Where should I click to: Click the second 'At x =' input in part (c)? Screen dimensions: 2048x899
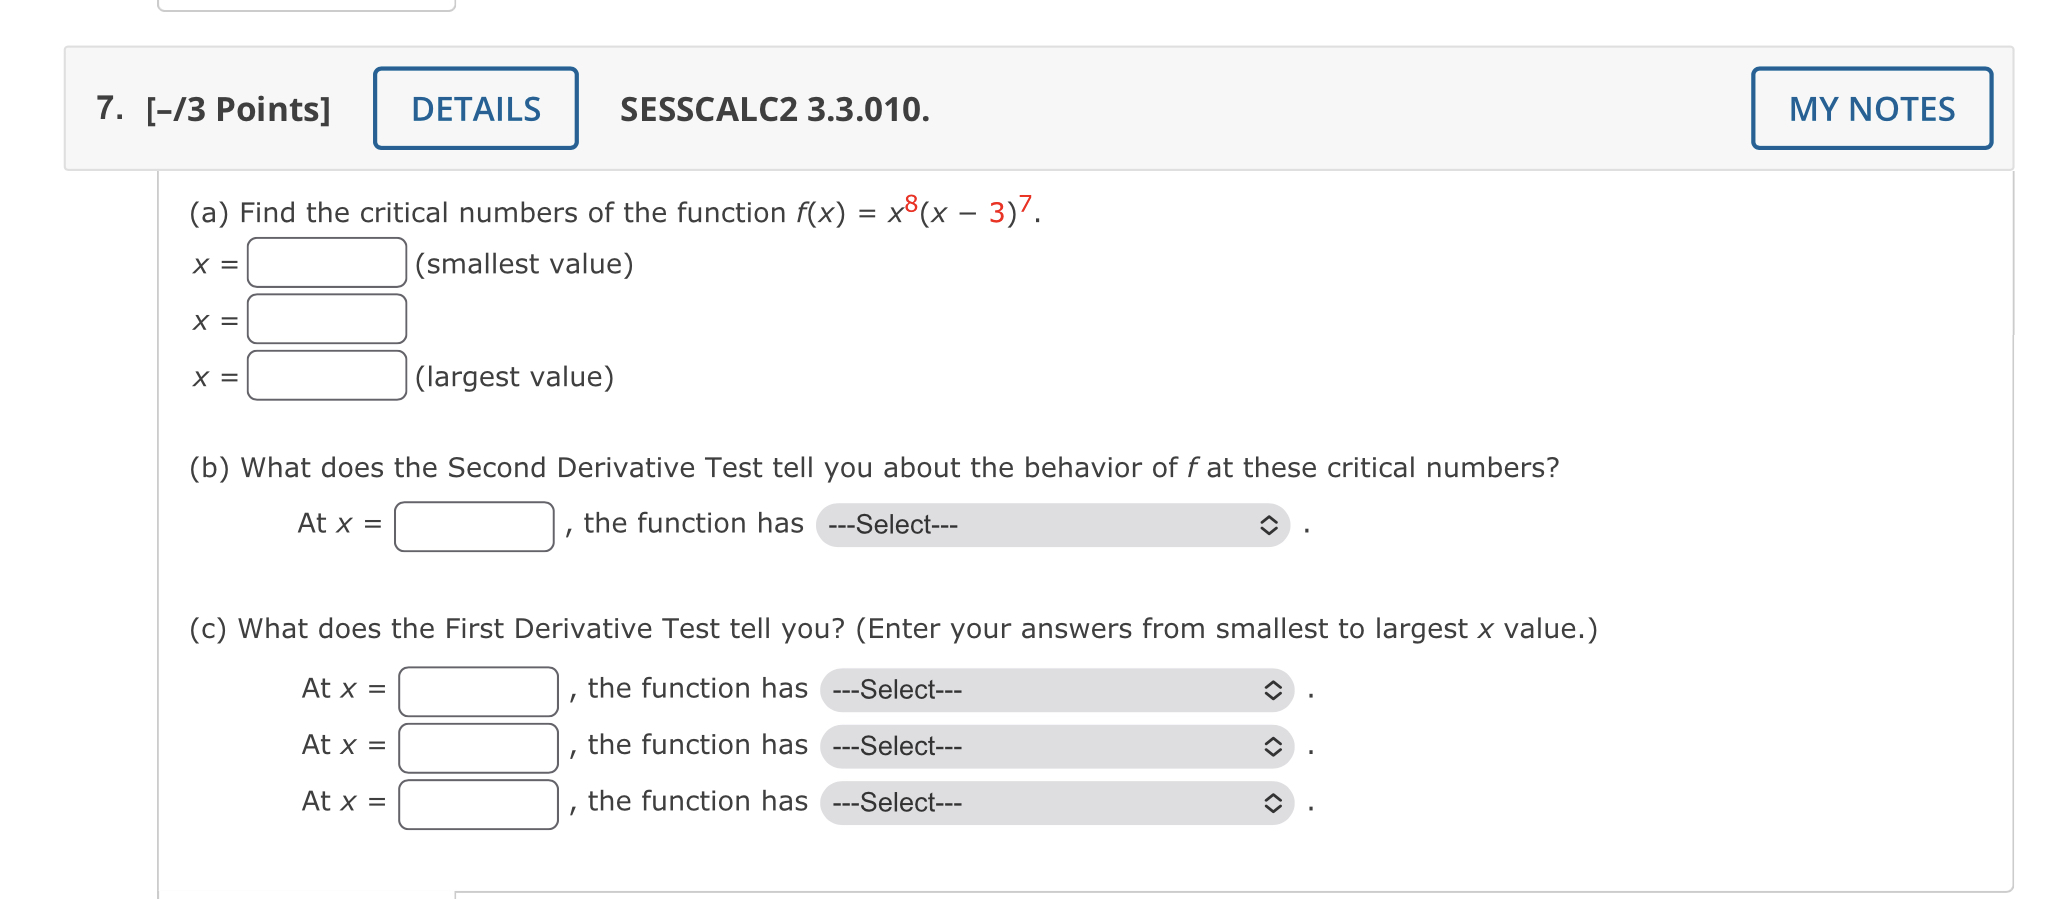point(478,746)
